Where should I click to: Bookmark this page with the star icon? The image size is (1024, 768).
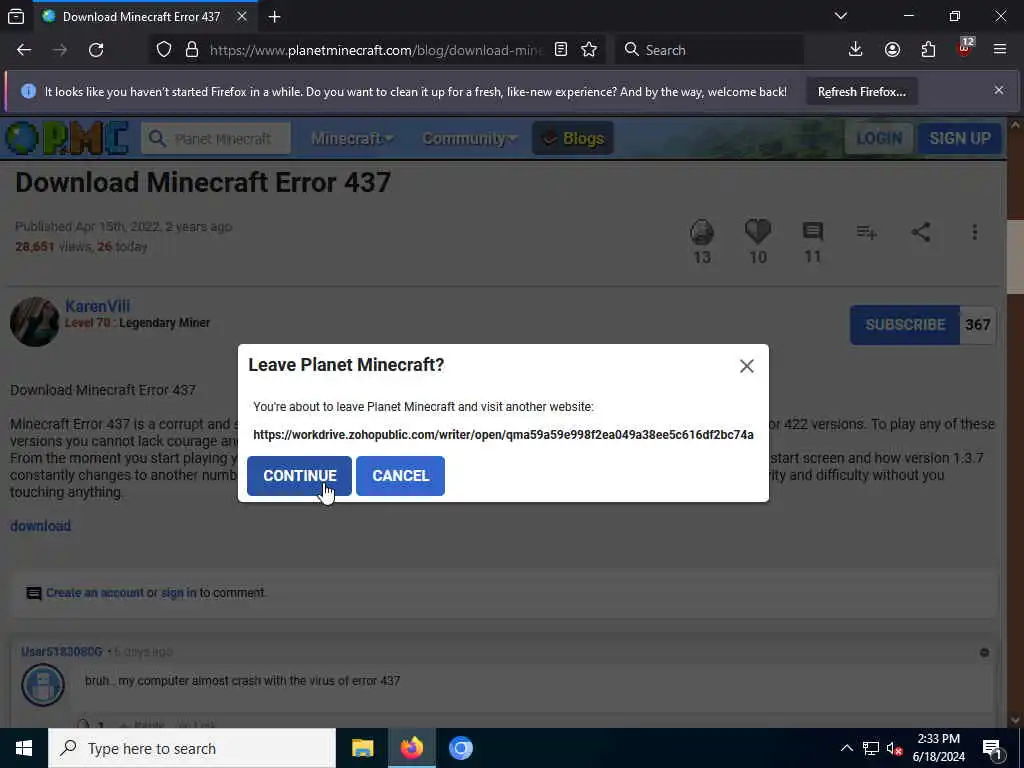[x=589, y=50]
